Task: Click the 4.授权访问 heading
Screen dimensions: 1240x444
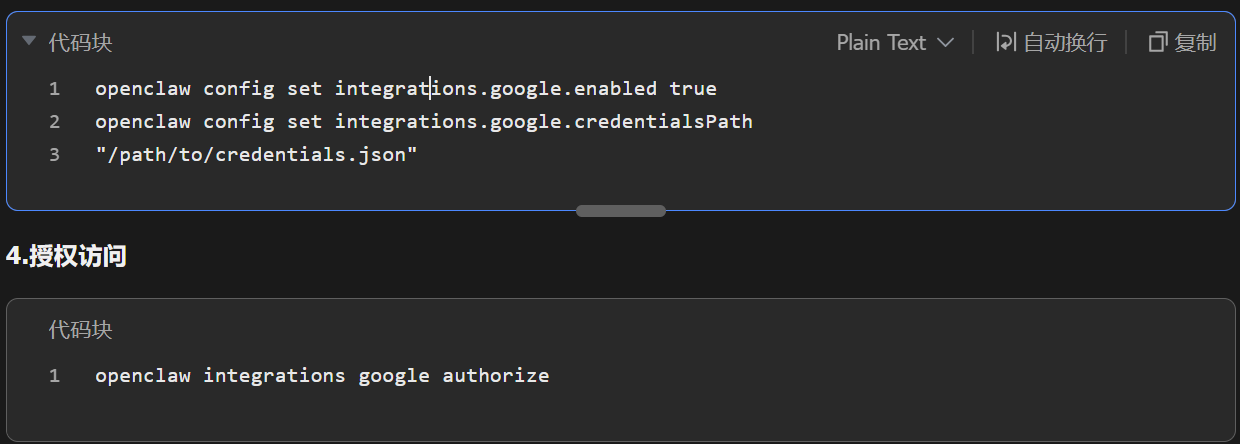Action: [66, 256]
